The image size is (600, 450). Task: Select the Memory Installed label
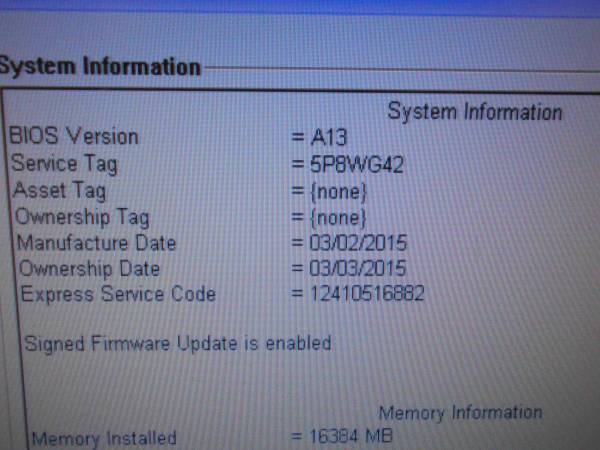[x=104, y=438]
